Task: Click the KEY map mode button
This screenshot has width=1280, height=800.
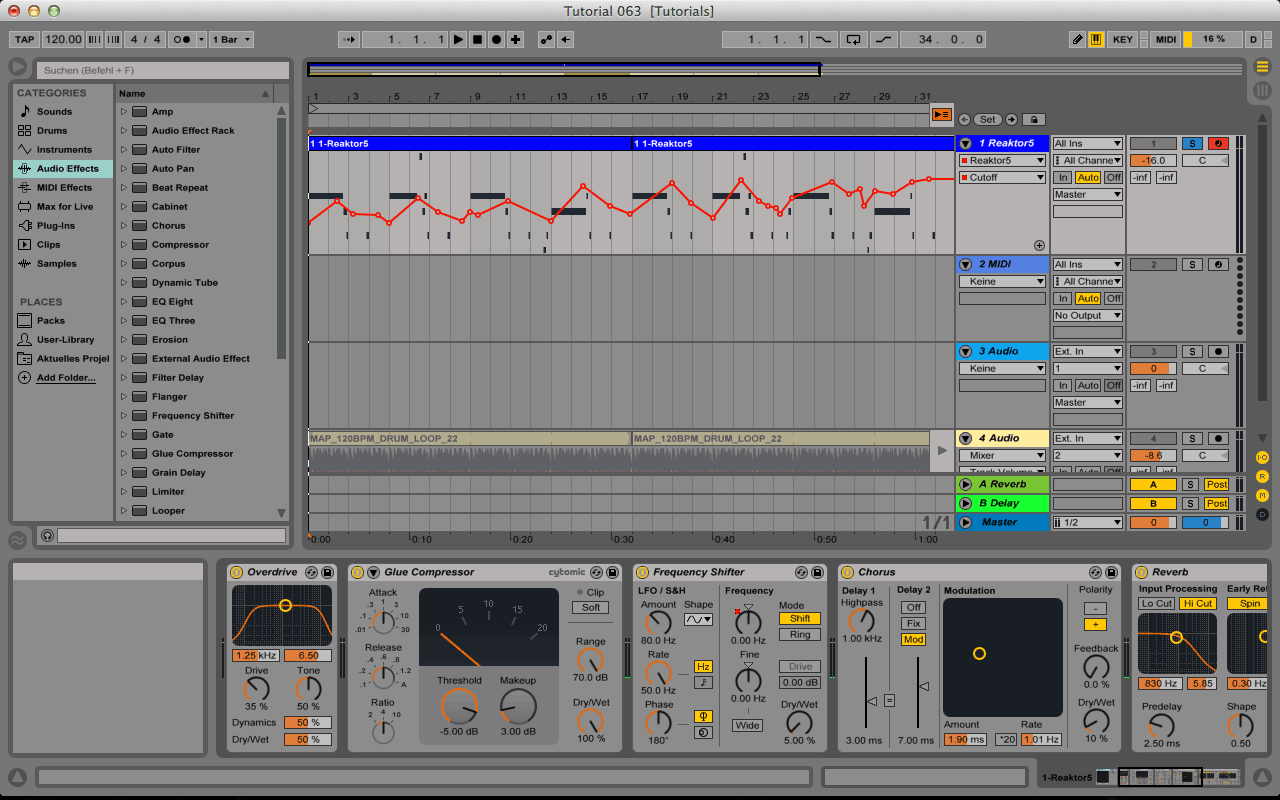Action: [1123, 40]
